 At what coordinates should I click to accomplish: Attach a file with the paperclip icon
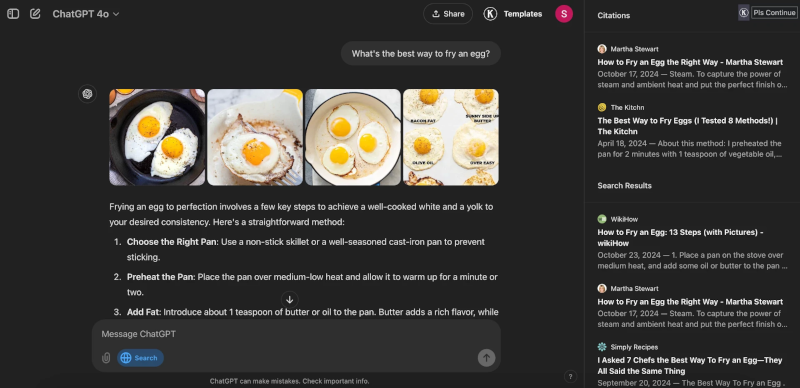(106, 358)
